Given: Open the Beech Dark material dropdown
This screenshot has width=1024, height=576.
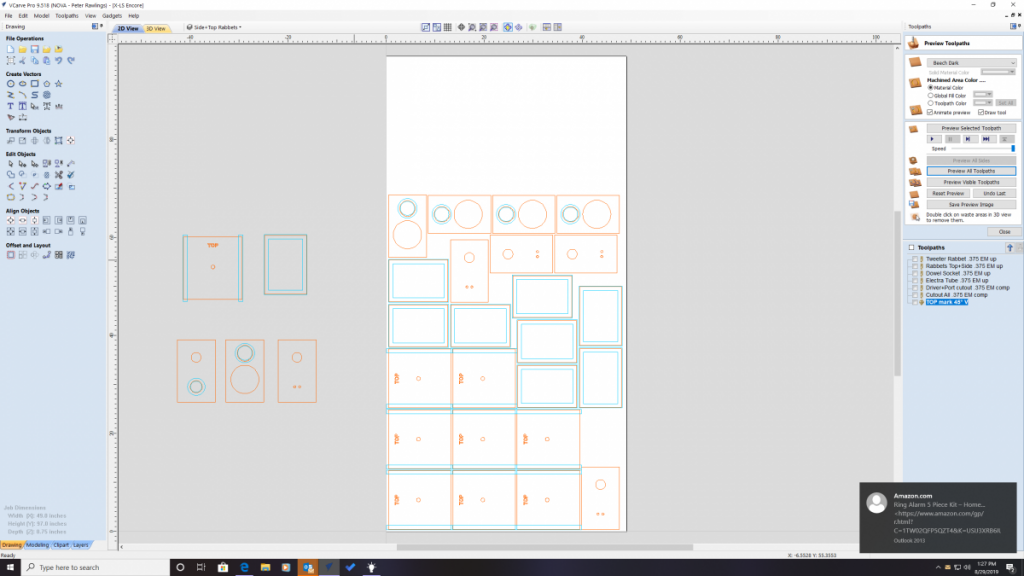Looking at the screenshot, I should (x=971, y=62).
